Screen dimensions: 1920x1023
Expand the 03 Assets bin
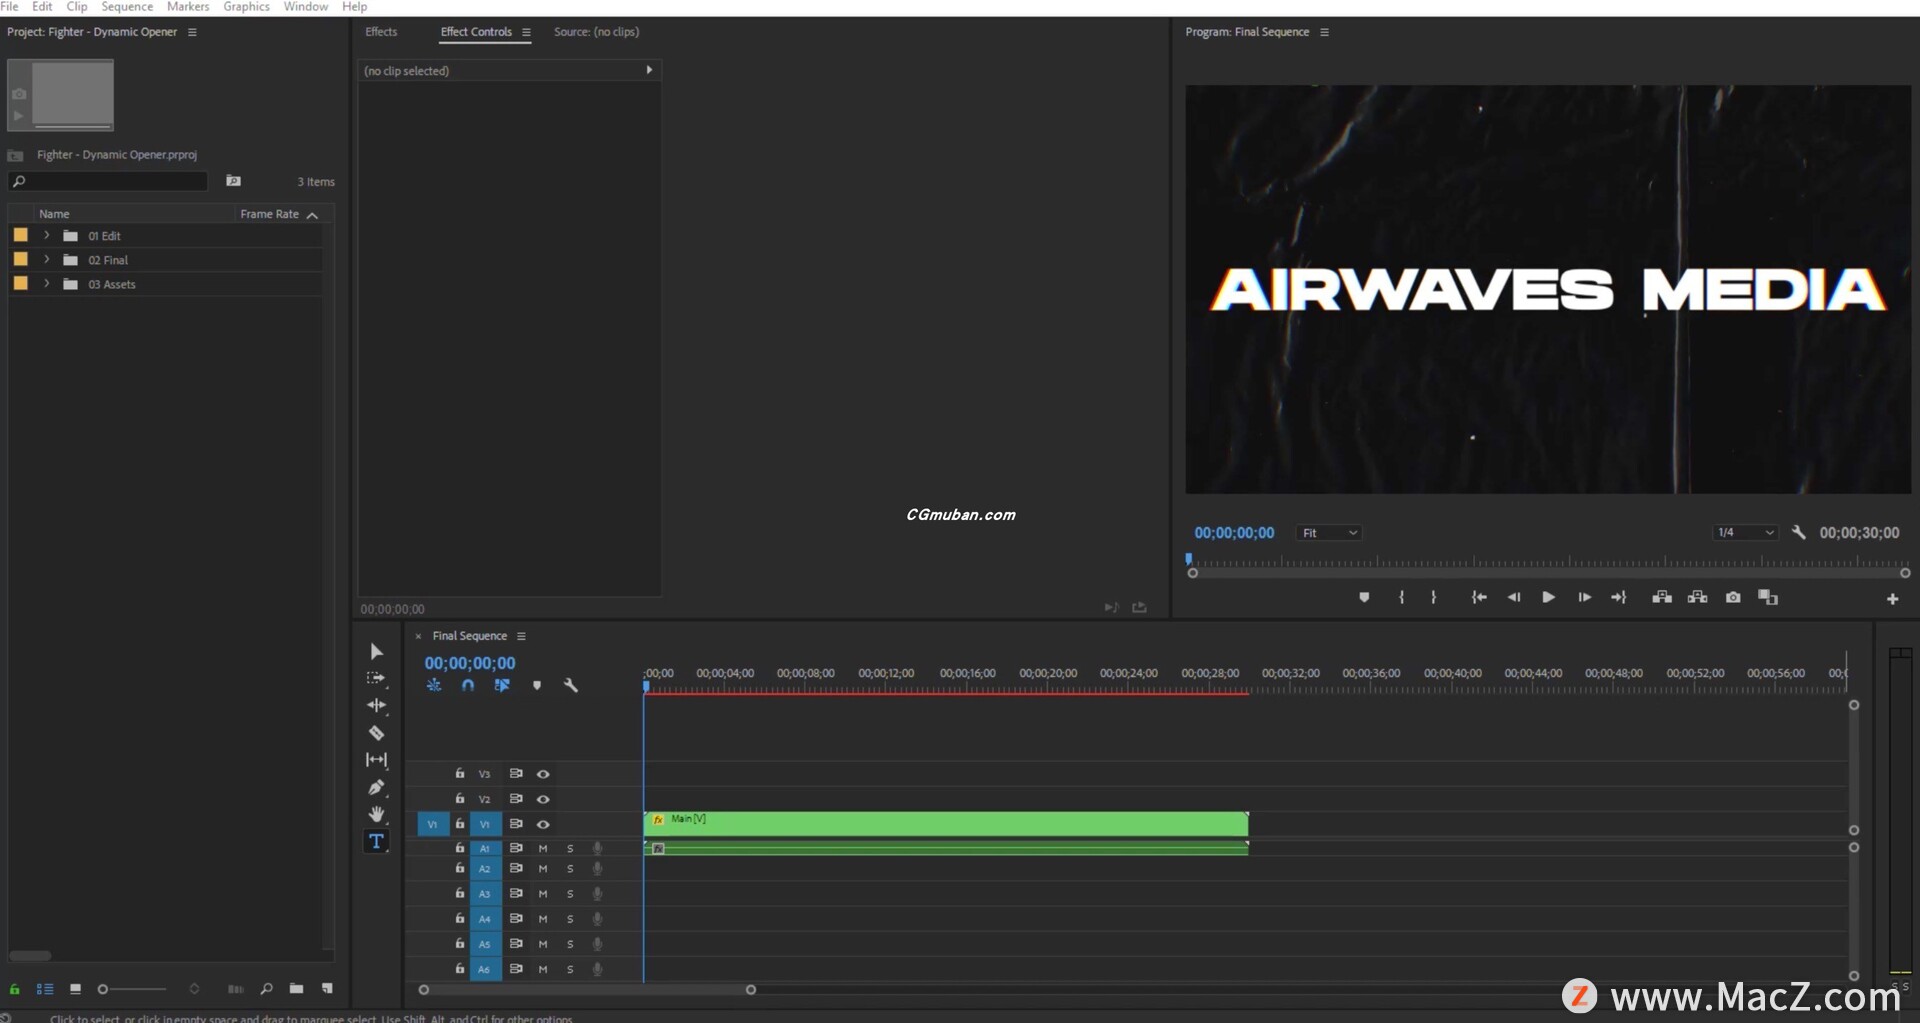(x=46, y=283)
